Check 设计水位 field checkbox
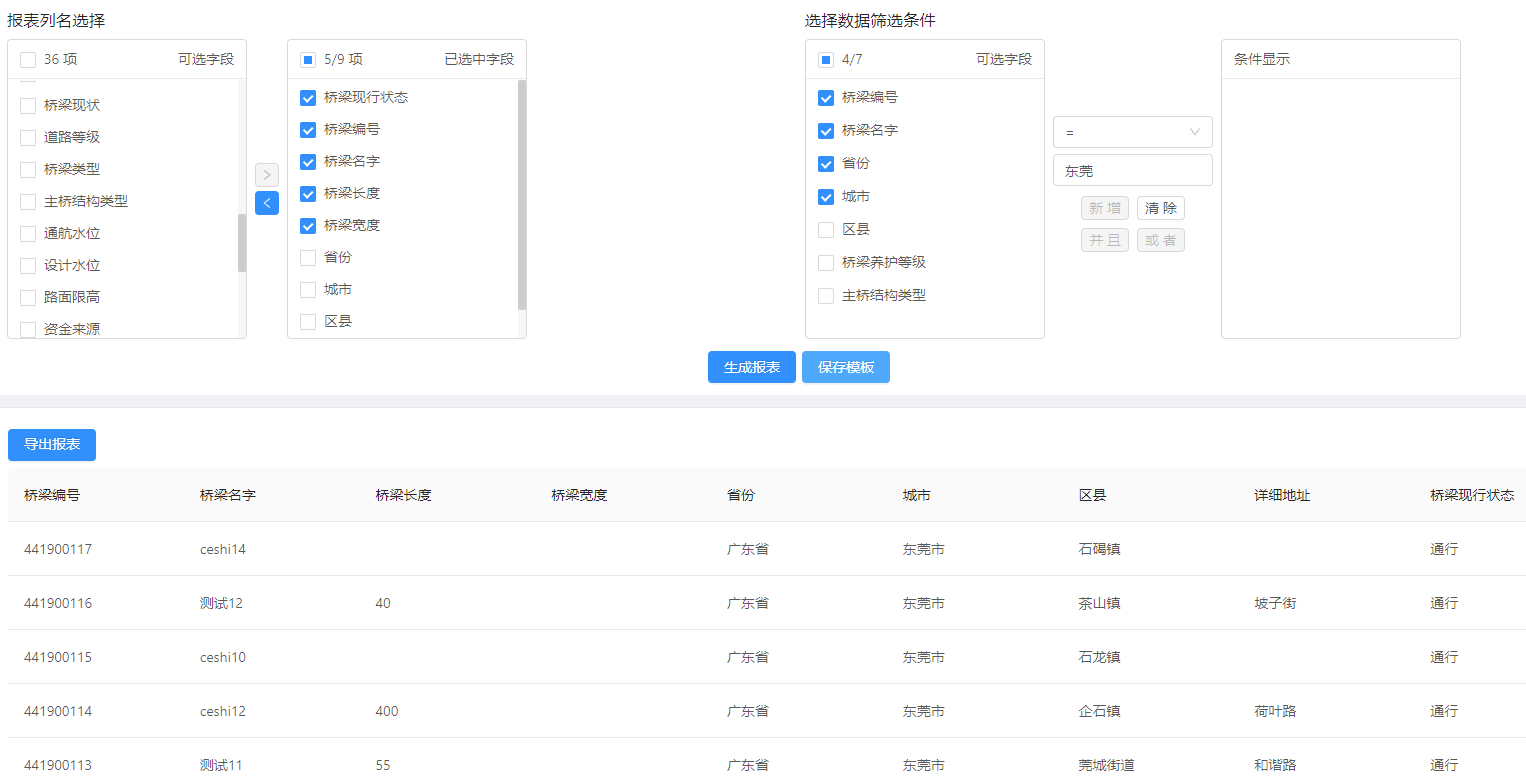 click(x=28, y=266)
